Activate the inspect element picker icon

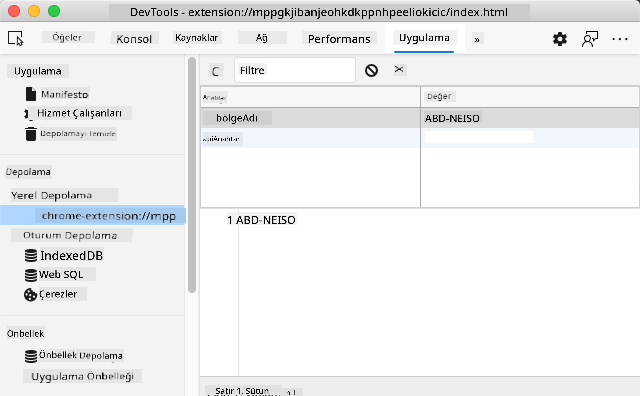(x=16, y=38)
